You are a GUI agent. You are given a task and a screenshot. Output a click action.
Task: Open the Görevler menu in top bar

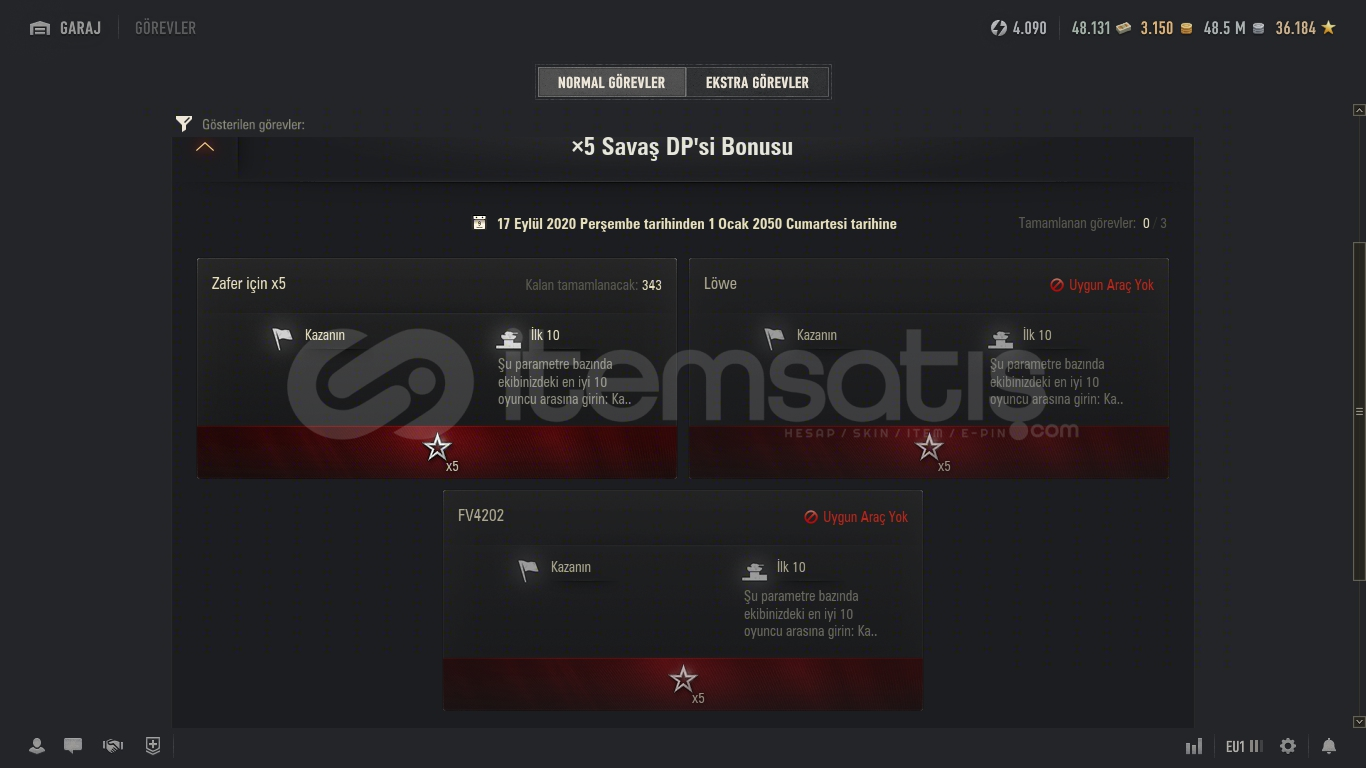[x=165, y=28]
